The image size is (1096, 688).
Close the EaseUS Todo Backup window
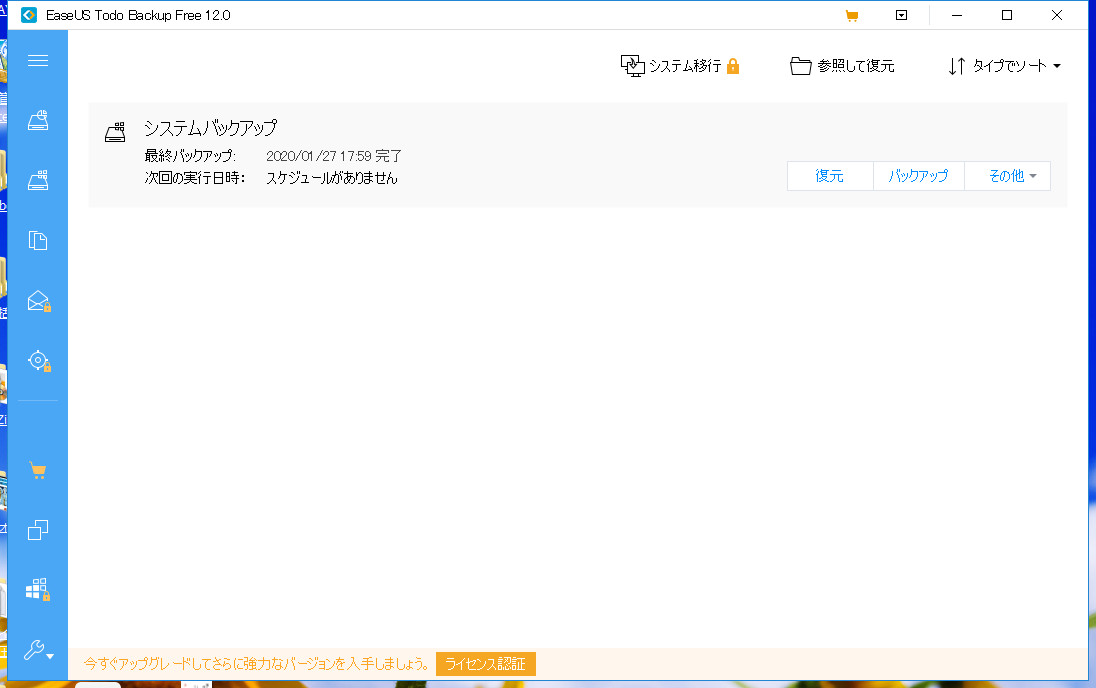[1057, 15]
